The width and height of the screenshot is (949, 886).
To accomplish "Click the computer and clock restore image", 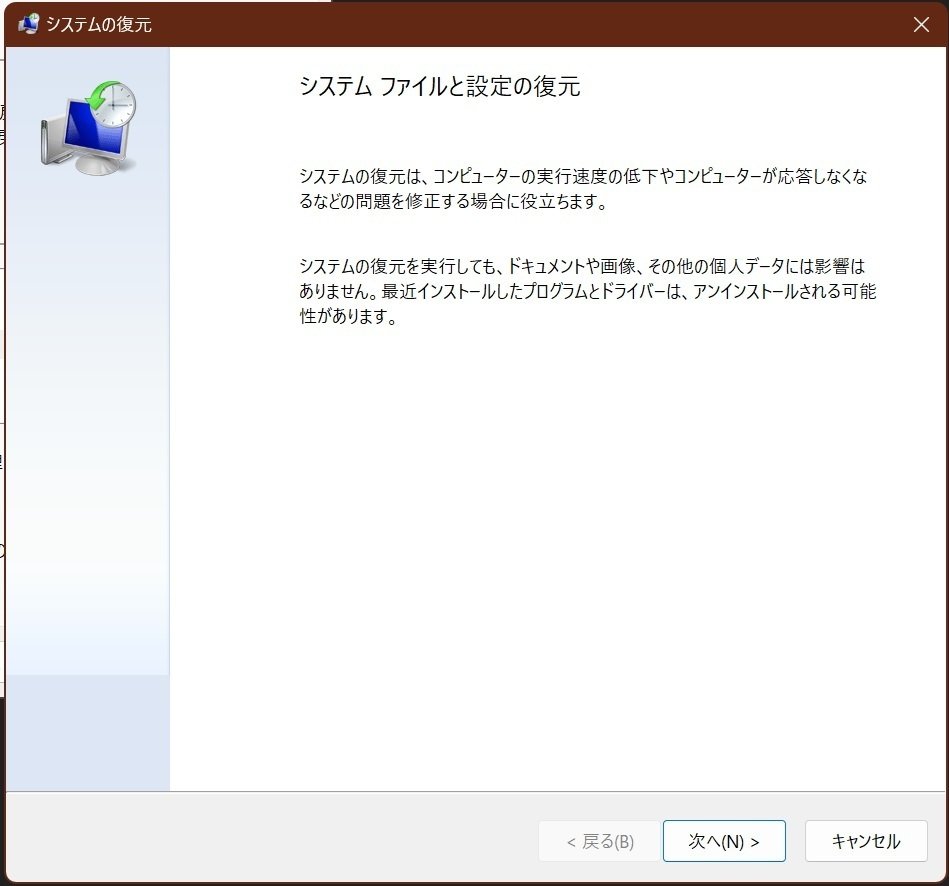I will pyautogui.click(x=89, y=128).
